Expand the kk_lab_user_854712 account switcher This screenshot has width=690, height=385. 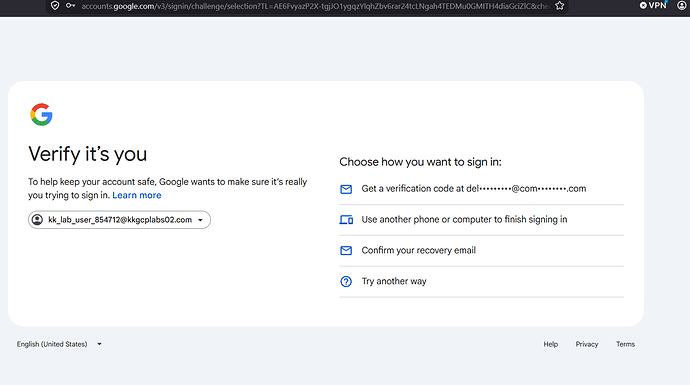pos(119,220)
